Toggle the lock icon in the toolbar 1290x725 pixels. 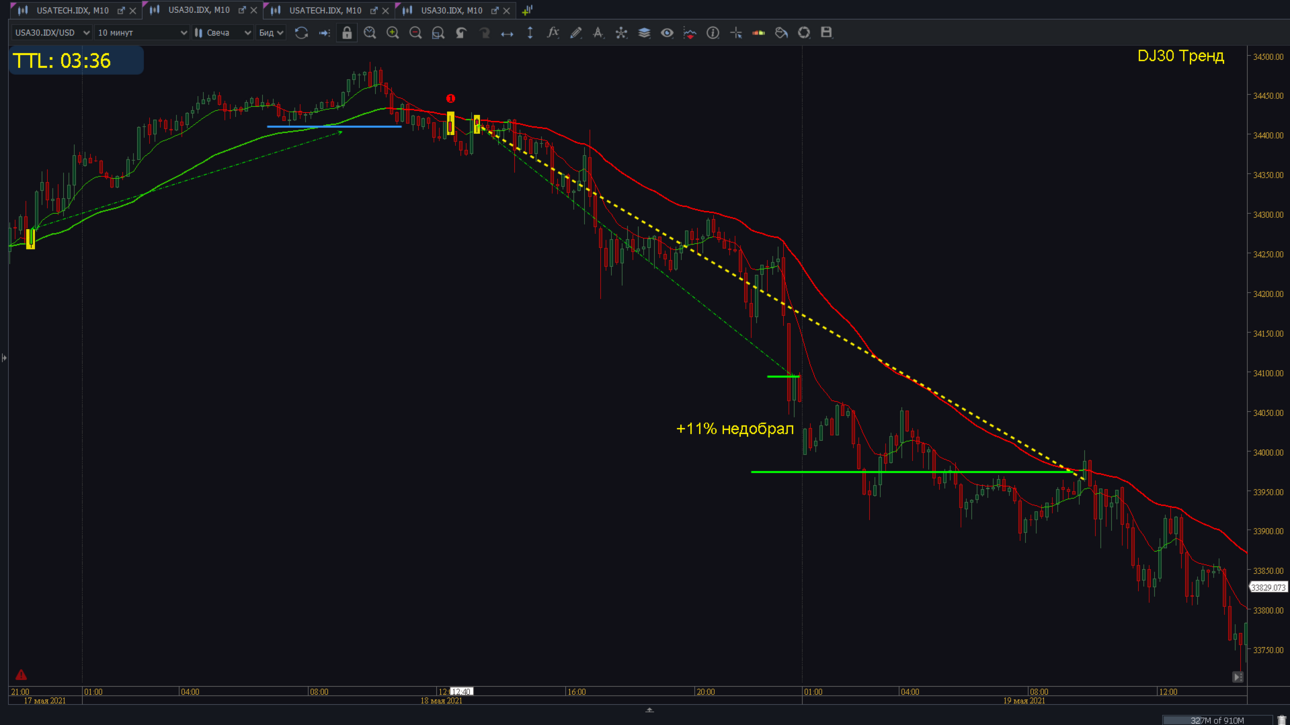[347, 33]
